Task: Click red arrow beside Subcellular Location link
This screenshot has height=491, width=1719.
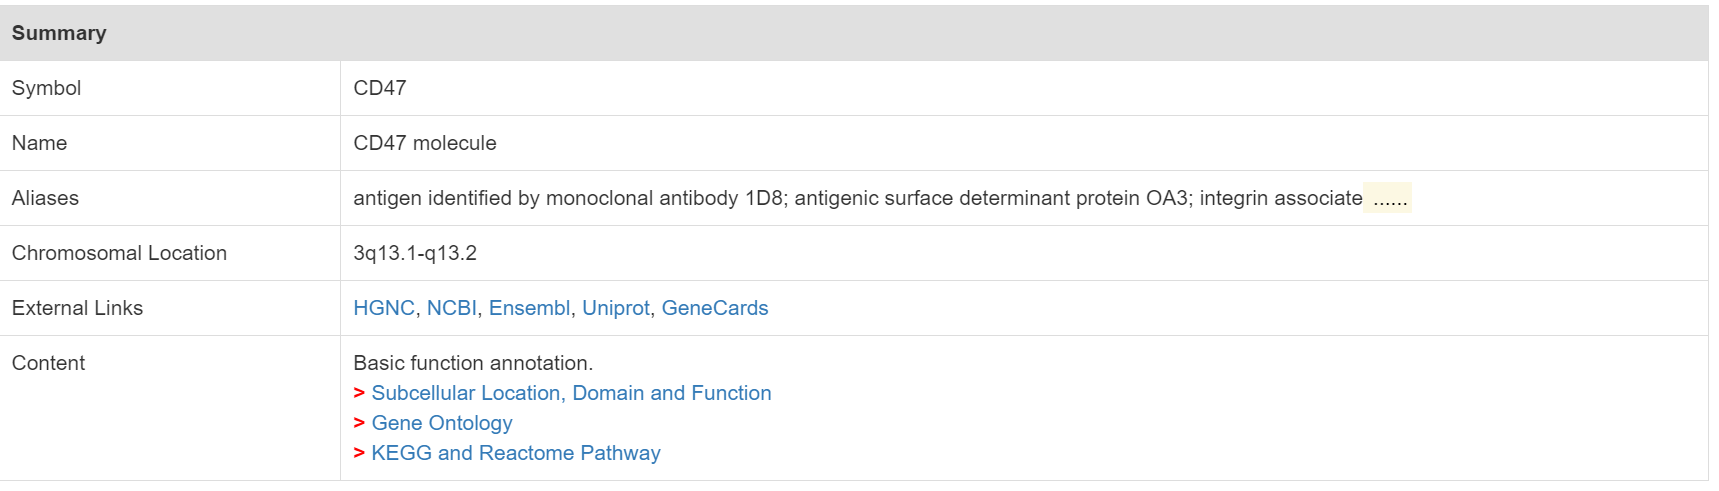Action: pyautogui.click(x=359, y=393)
